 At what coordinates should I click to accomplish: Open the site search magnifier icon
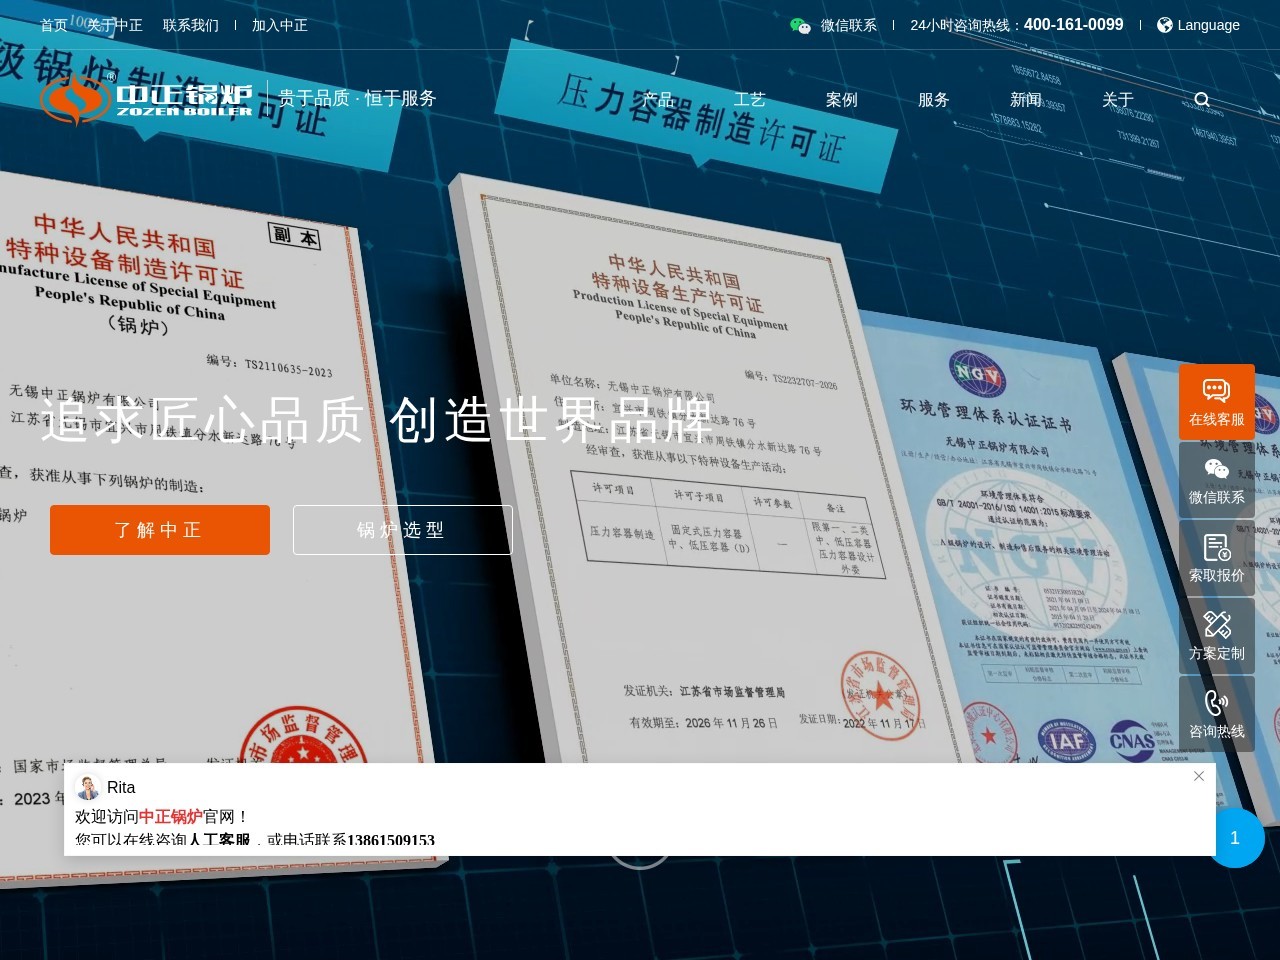point(1201,99)
